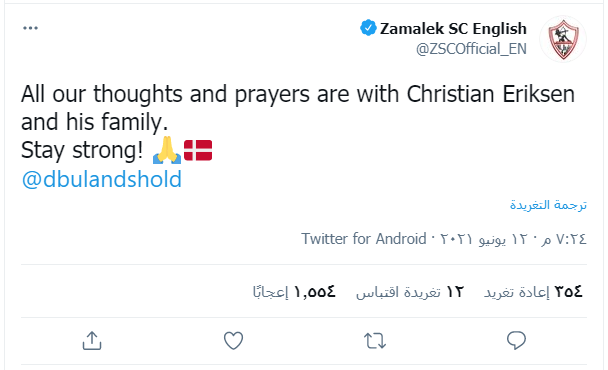
Task: Open Zamalek club crest profile picture
Action: tap(563, 39)
